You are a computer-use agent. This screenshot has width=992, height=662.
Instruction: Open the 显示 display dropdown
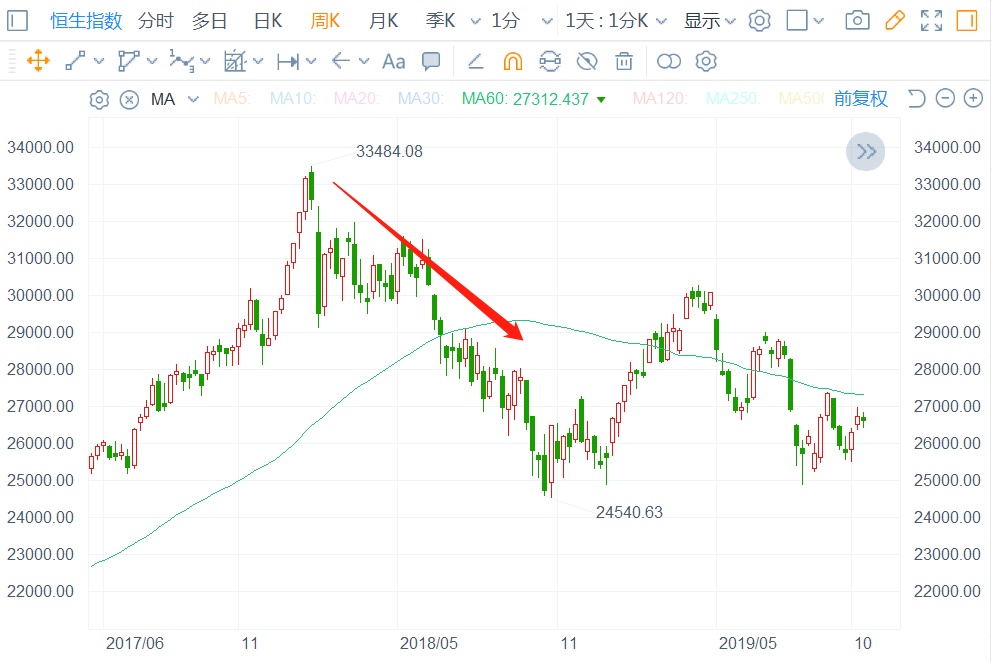(x=709, y=20)
